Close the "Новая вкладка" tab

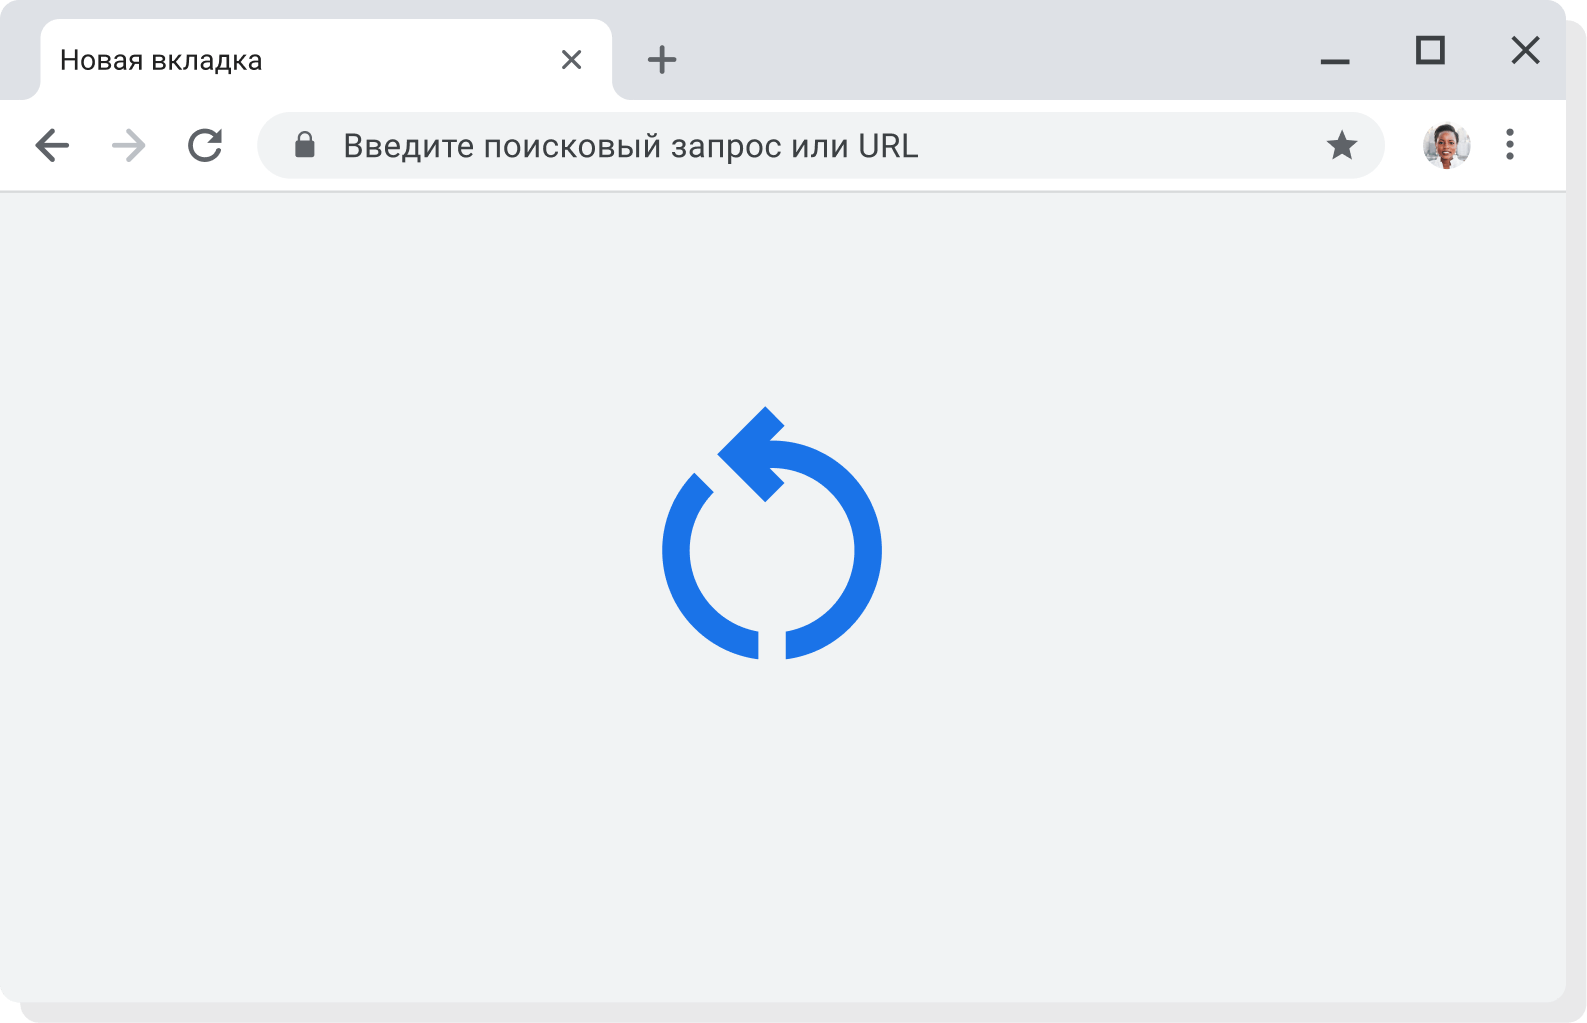(x=571, y=60)
